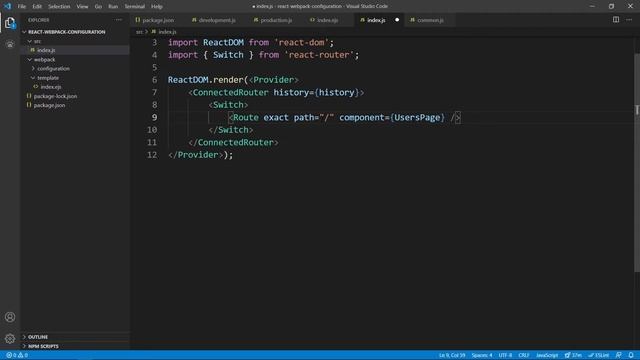Change line endings via CRLF
Screen dimensions: 640x360
(524, 355)
